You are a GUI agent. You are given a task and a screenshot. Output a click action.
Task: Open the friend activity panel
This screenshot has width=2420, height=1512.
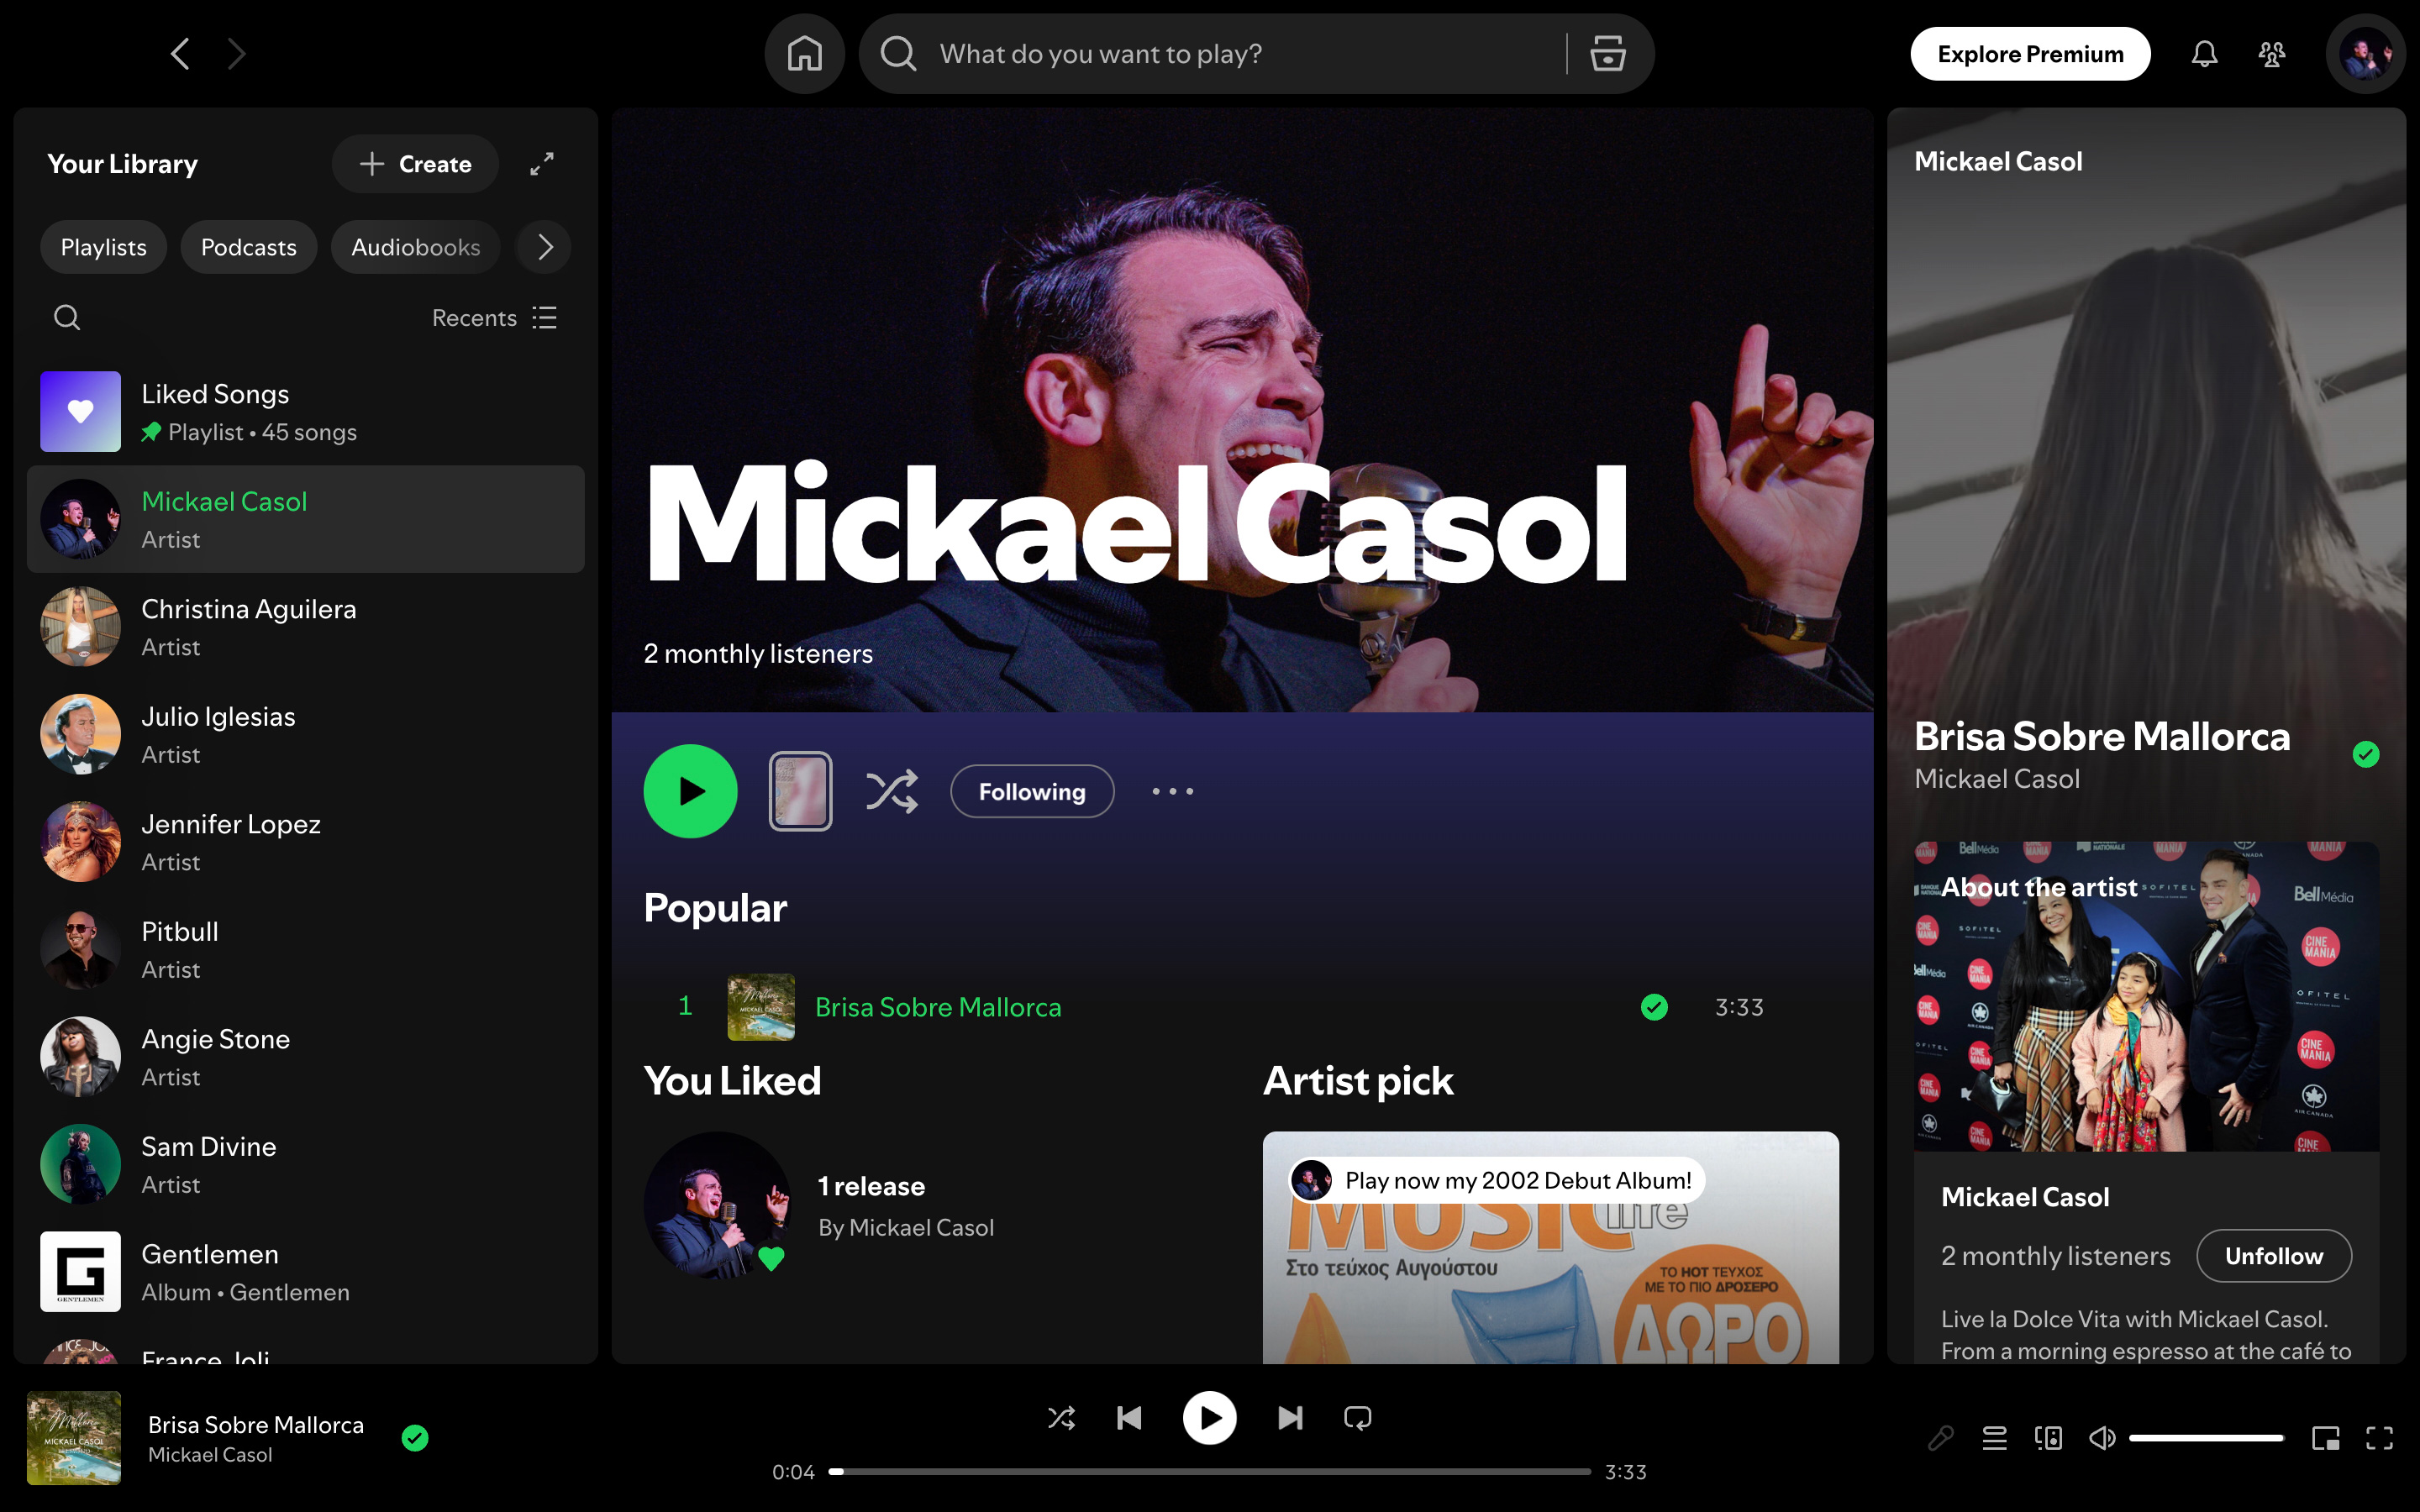tap(2272, 53)
